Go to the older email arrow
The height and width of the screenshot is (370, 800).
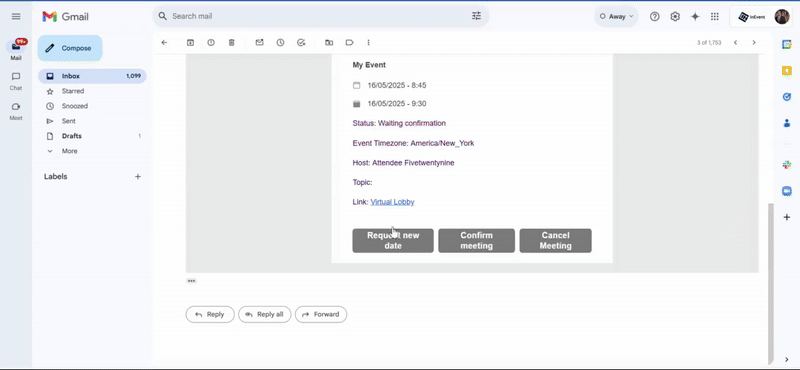pos(754,43)
